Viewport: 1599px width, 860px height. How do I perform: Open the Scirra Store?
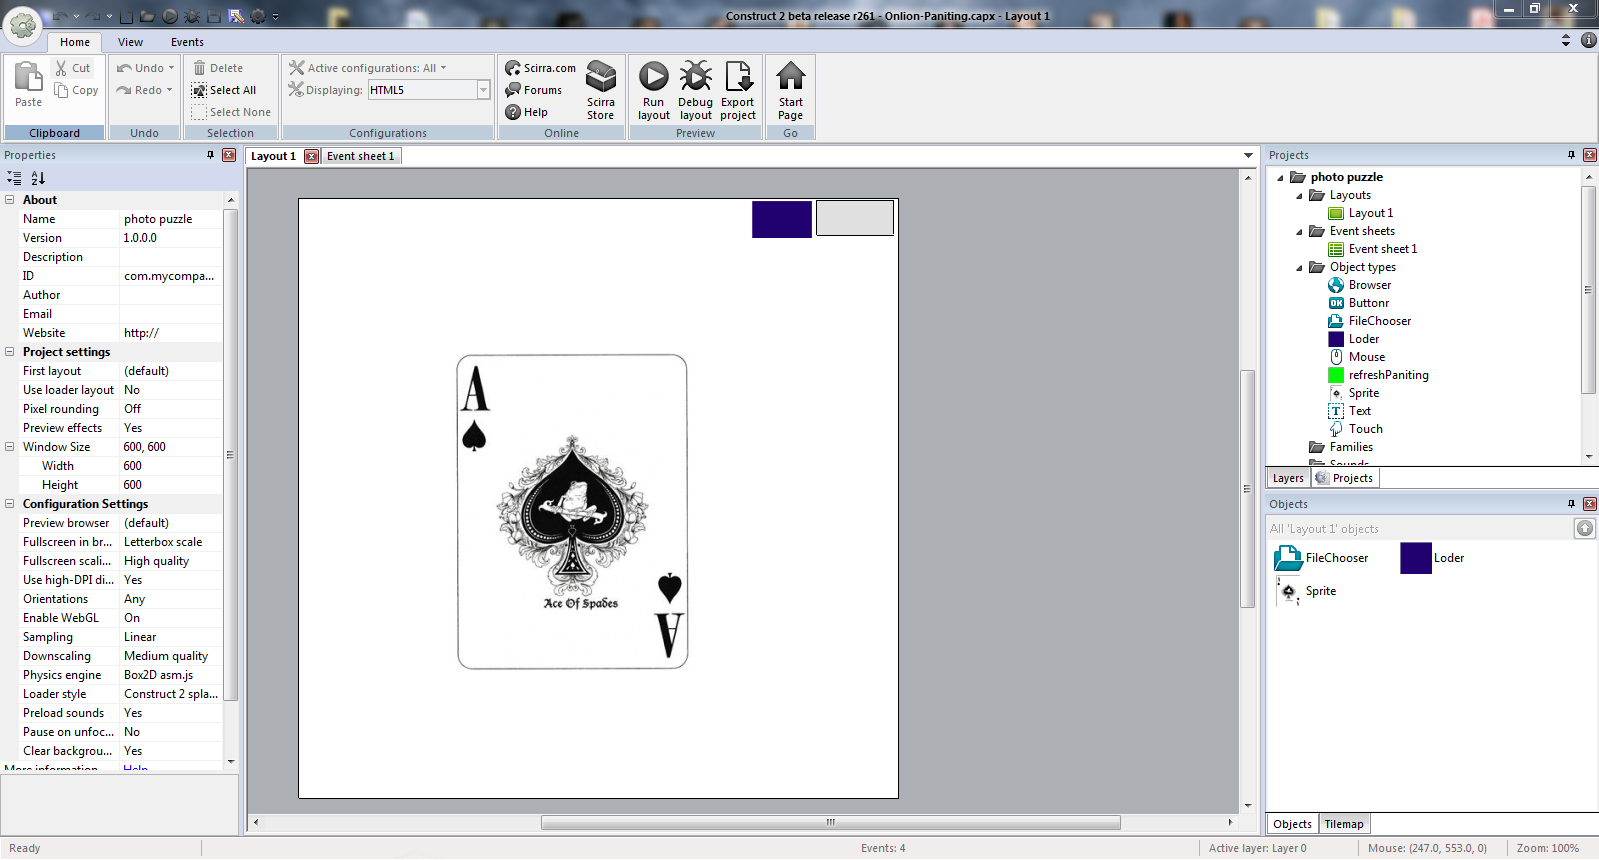click(x=601, y=90)
